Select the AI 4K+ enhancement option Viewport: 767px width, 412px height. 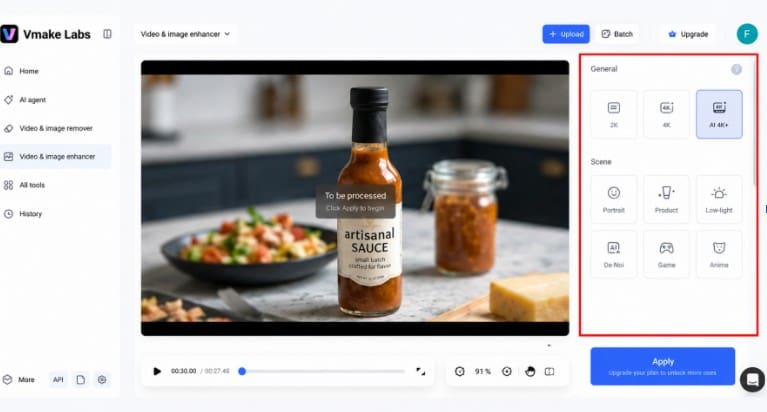click(x=719, y=114)
